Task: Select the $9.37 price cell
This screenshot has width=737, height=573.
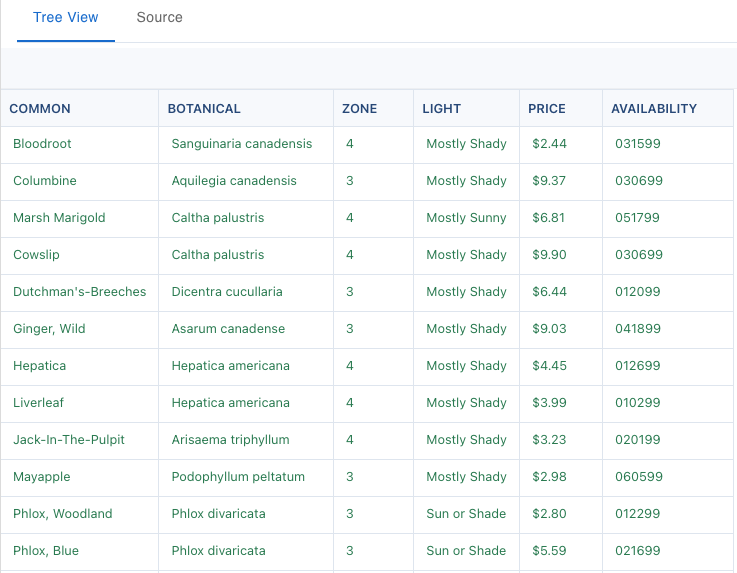Action: pyautogui.click(x=561, y=181)
